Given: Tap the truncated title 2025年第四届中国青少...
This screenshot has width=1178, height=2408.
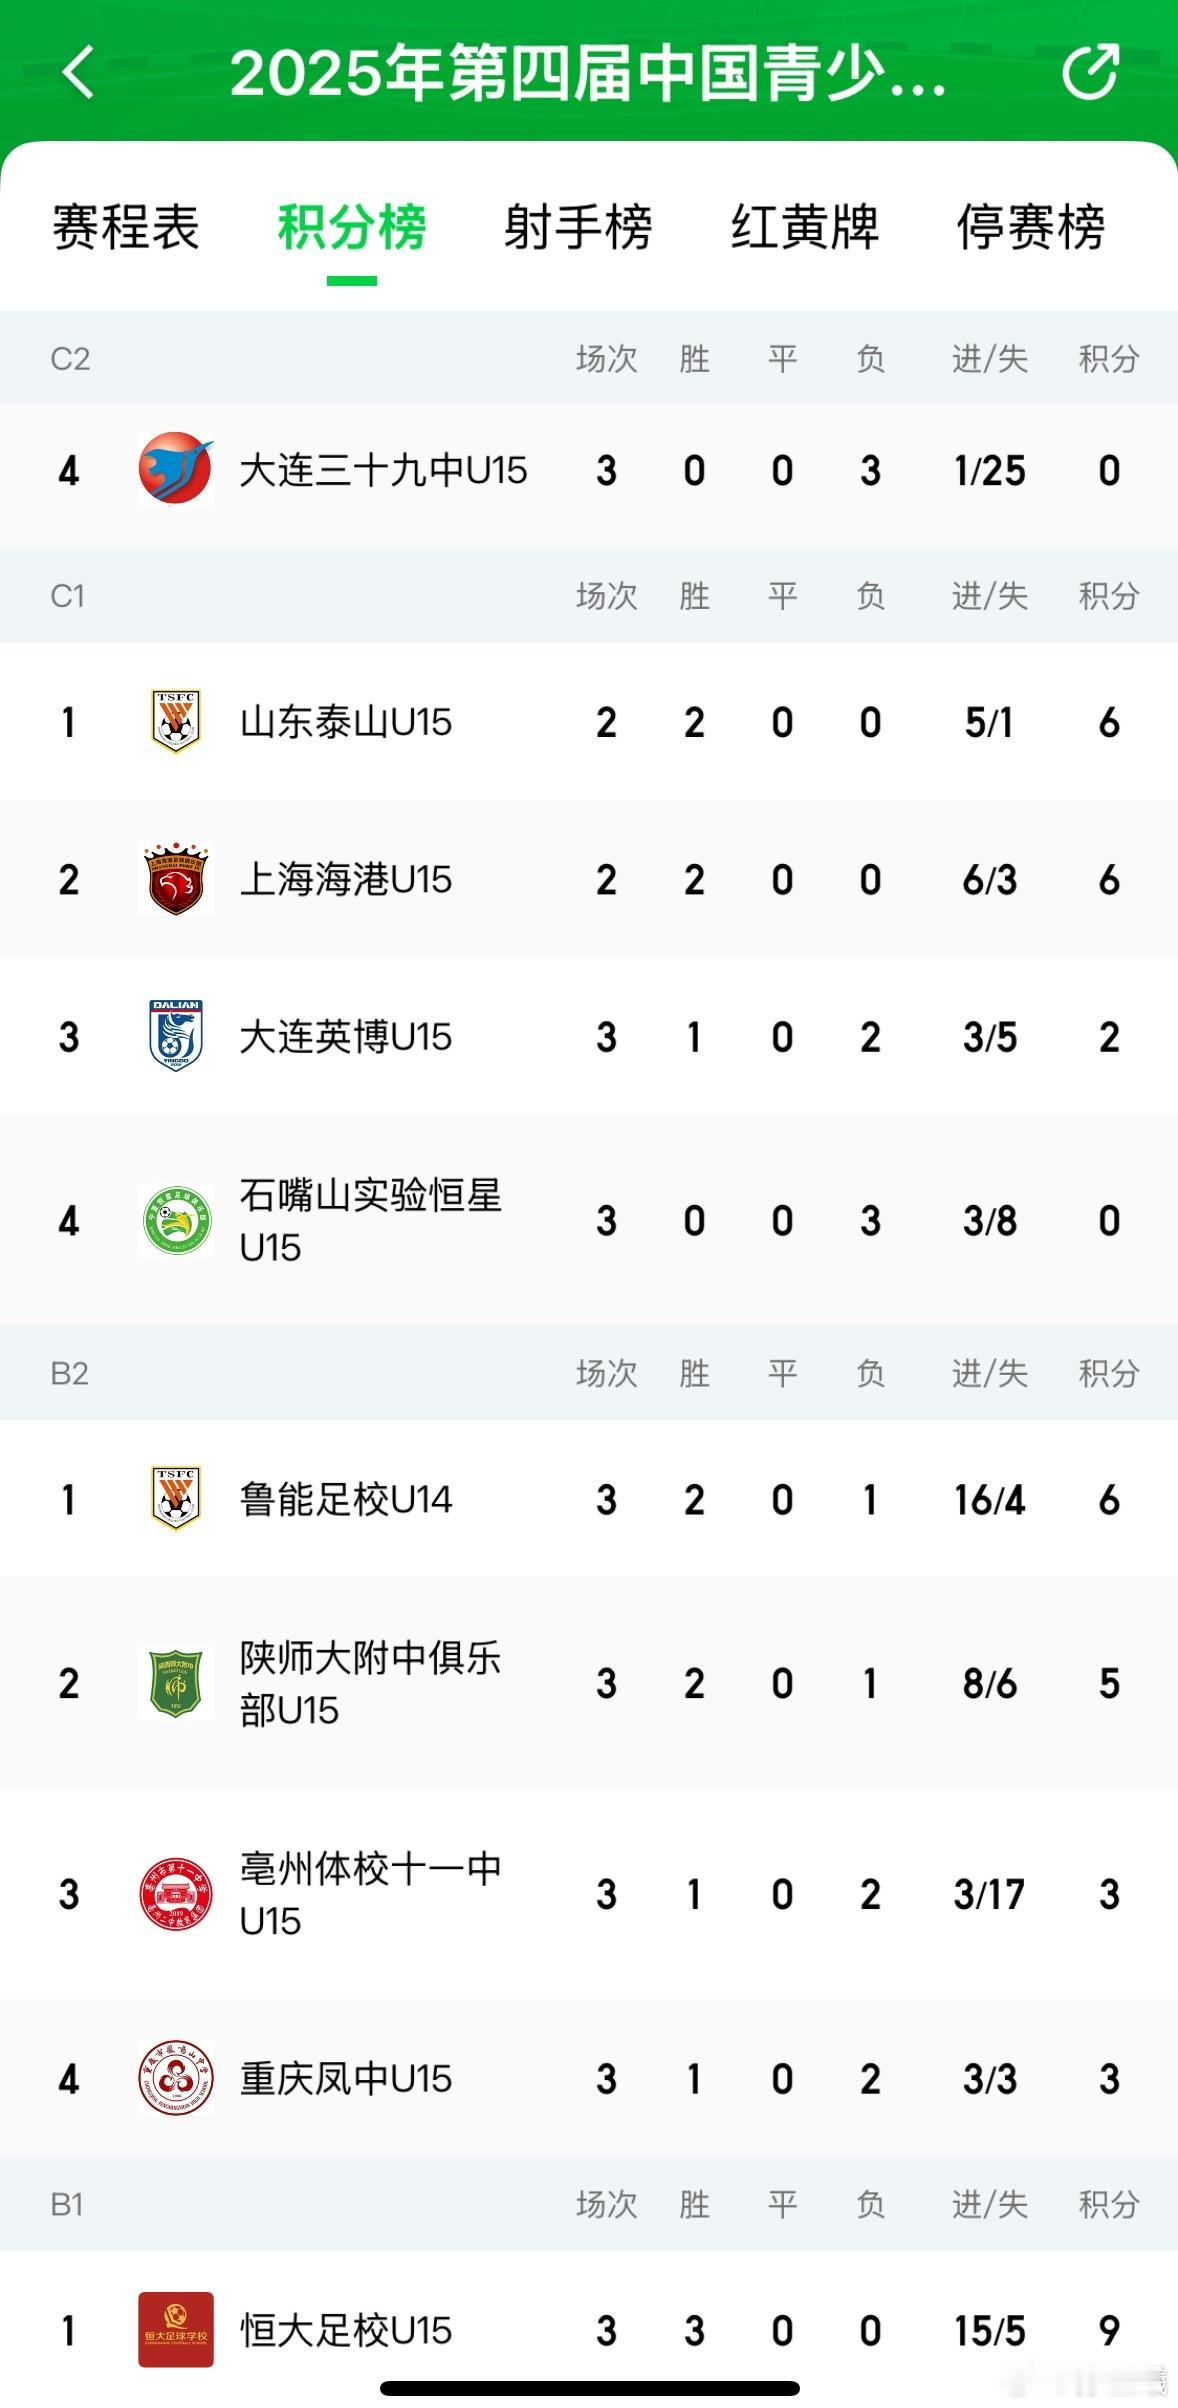Looking at the screenshot, I should pos(588,73).
